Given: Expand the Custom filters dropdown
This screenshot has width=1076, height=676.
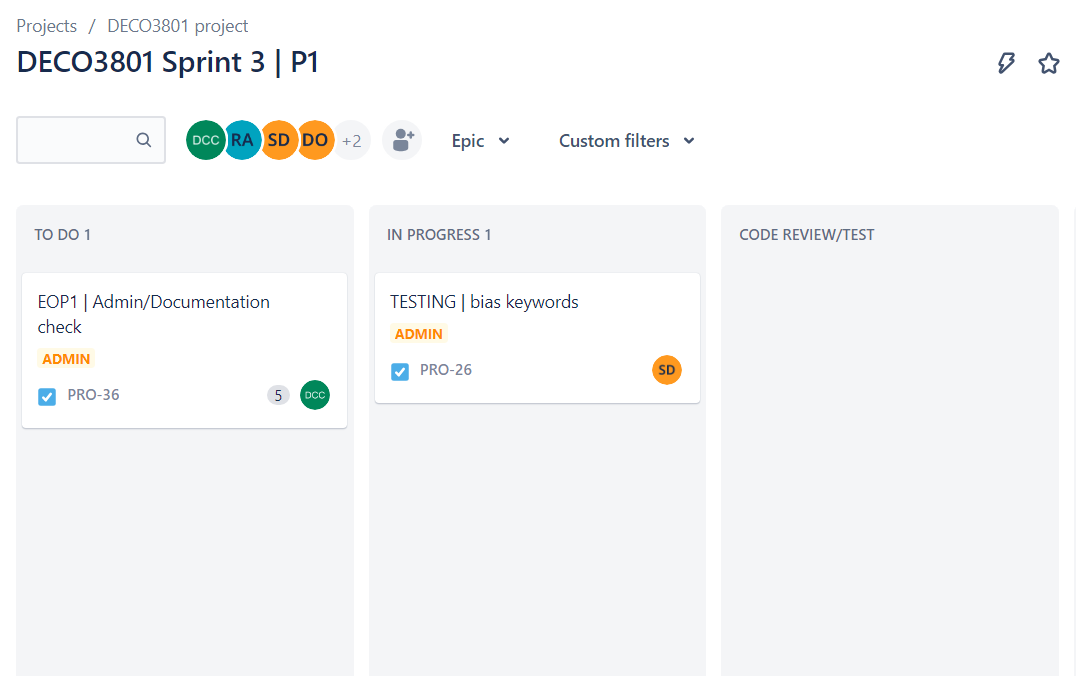Looking at the screenshot, I should click(x=626, y=141).
